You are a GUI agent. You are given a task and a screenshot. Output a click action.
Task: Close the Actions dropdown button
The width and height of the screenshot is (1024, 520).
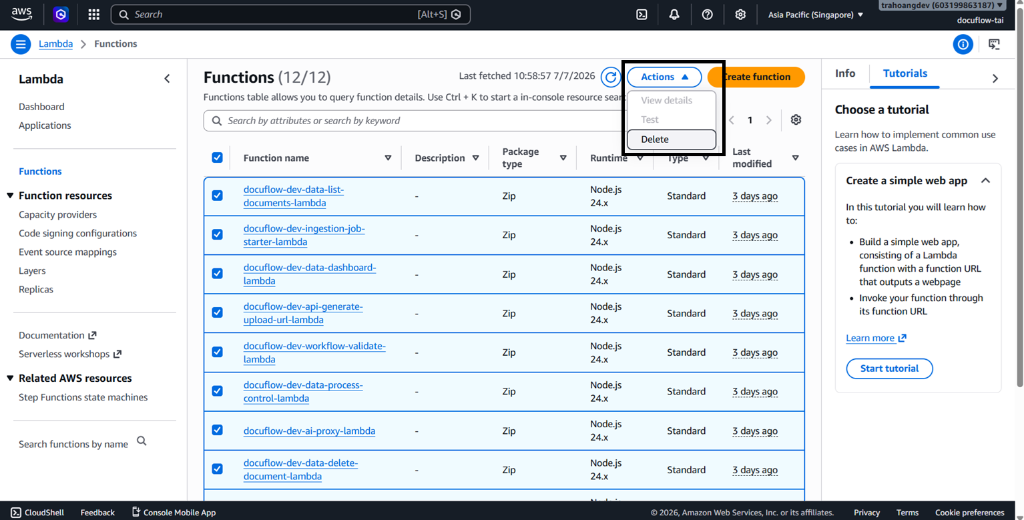click(664, 77)
